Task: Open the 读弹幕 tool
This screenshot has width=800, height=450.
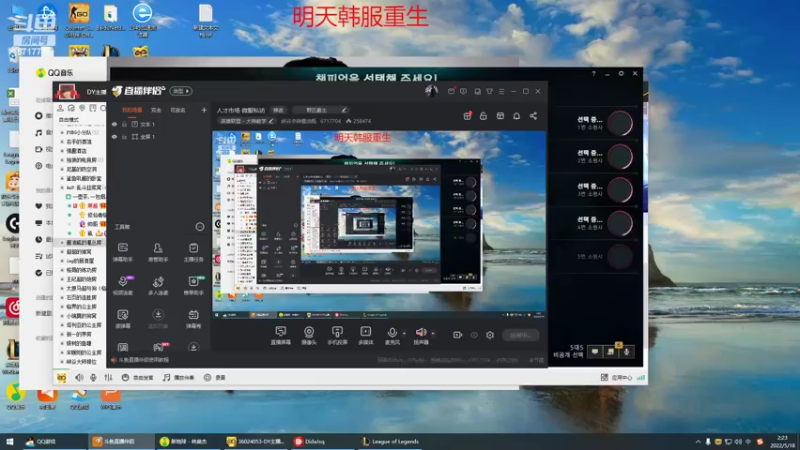Action: pos(123,319)
